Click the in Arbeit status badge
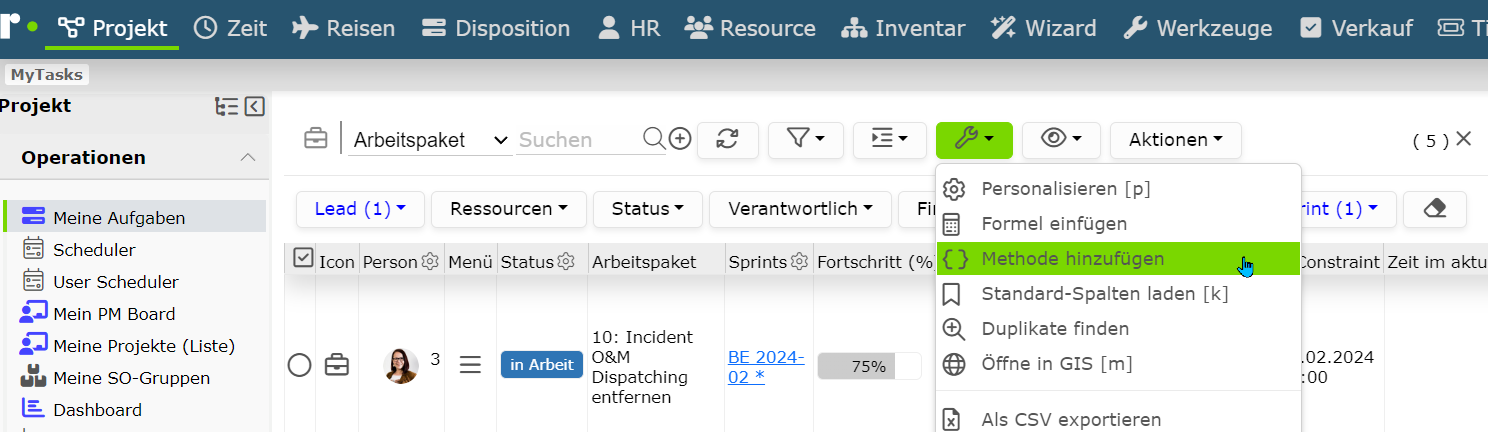Screen dimensions: 1488x432 click(x=542, y=365)
